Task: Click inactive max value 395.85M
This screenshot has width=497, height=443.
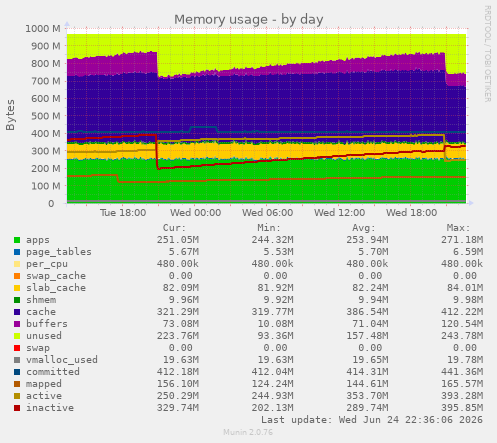Action: coord(462,408)
